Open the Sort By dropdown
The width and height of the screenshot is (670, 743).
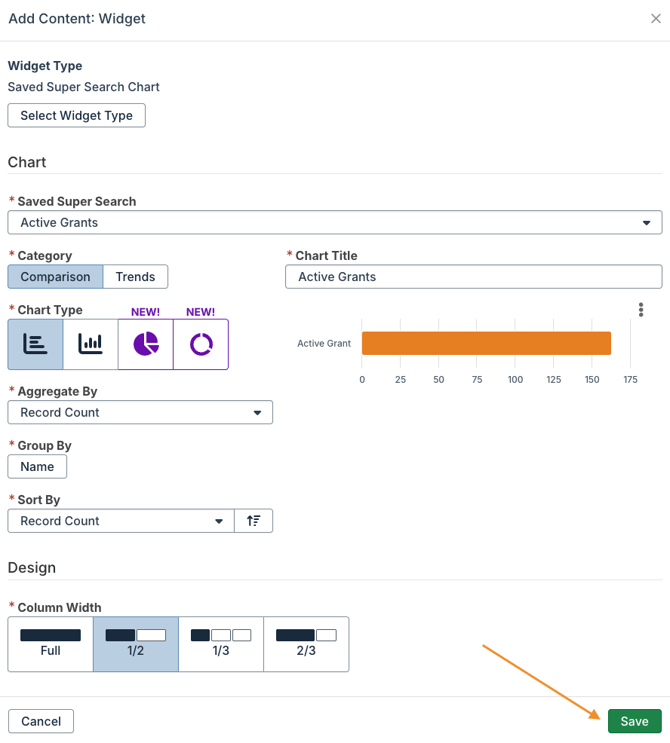point(121,521)
